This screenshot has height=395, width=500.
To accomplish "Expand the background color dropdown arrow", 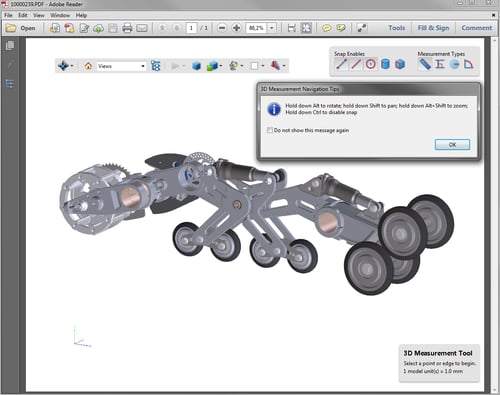I will (263, 66).
